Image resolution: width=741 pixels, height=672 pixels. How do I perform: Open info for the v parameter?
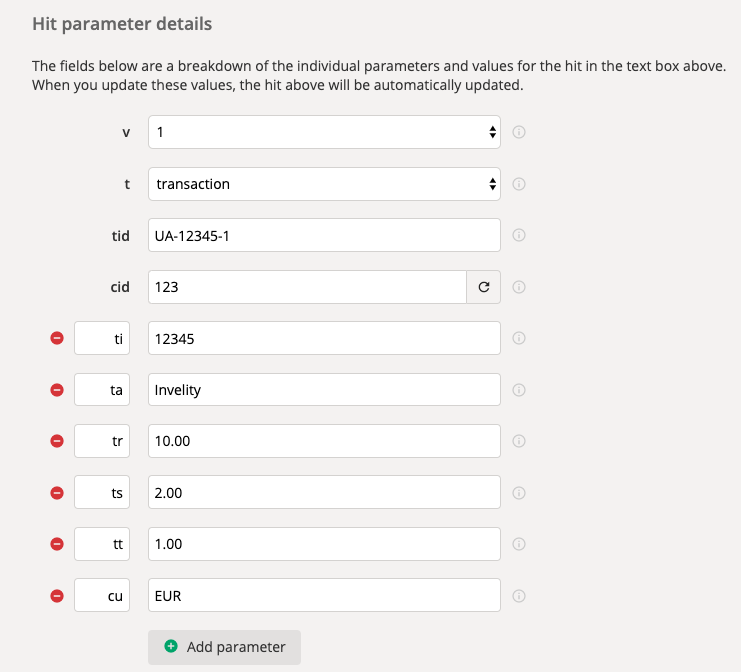[x=519, y=132]
